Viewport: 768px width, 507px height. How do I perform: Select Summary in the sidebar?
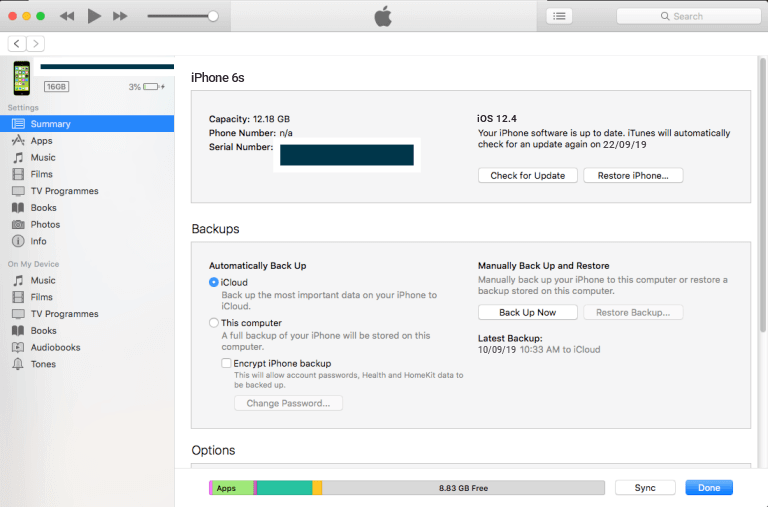click(87, 124)
